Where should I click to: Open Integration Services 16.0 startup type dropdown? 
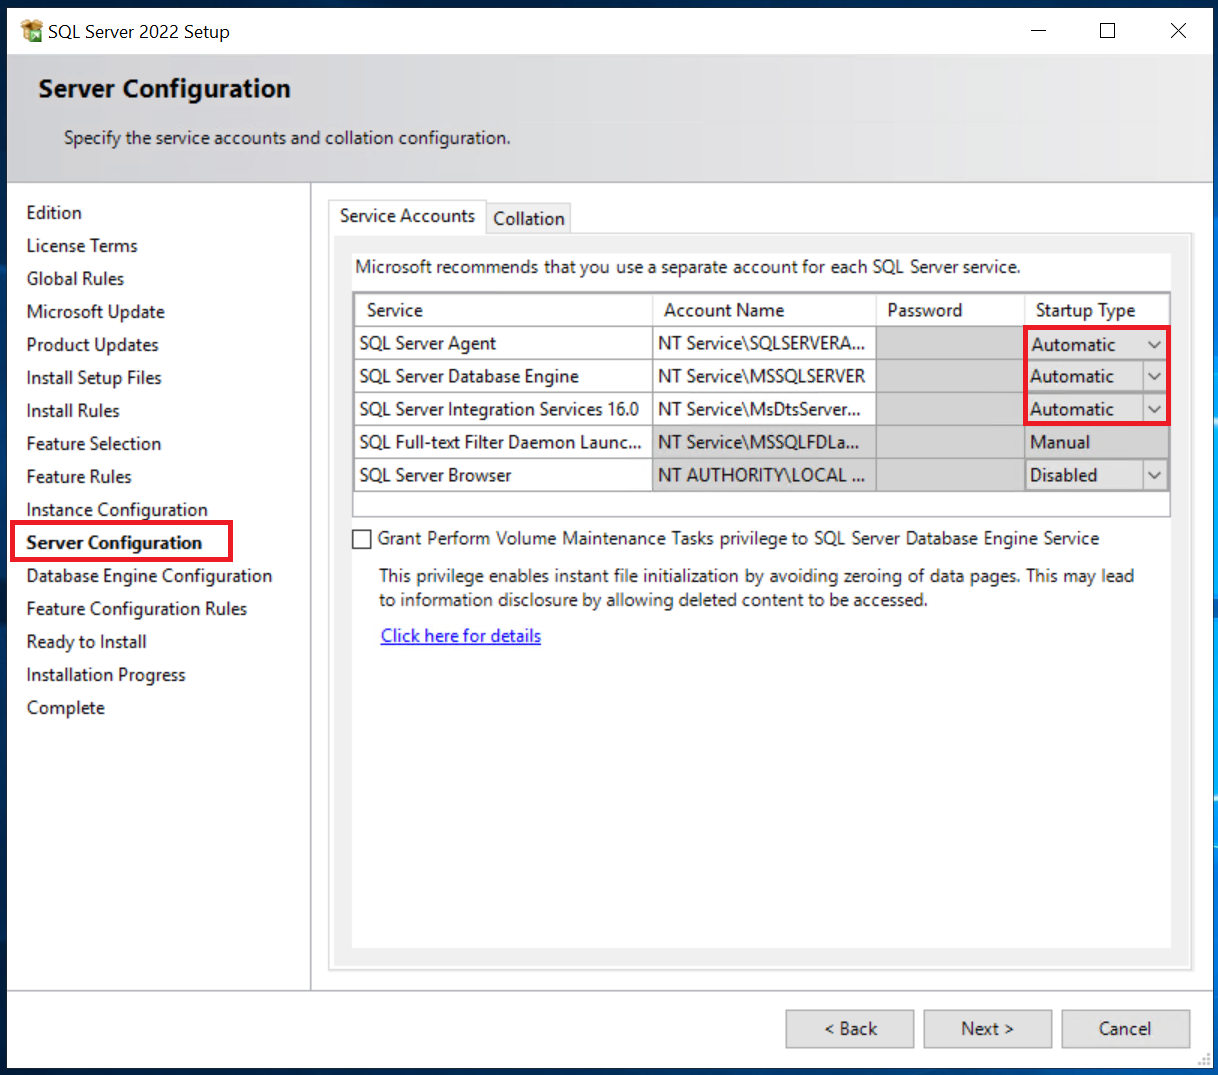[1154, 410]
